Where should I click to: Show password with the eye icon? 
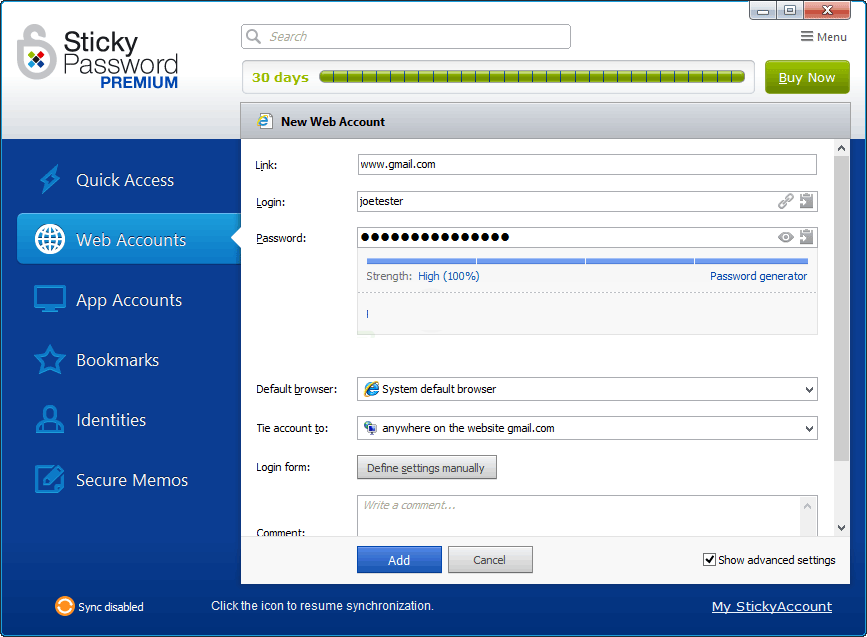click(786, 237)
